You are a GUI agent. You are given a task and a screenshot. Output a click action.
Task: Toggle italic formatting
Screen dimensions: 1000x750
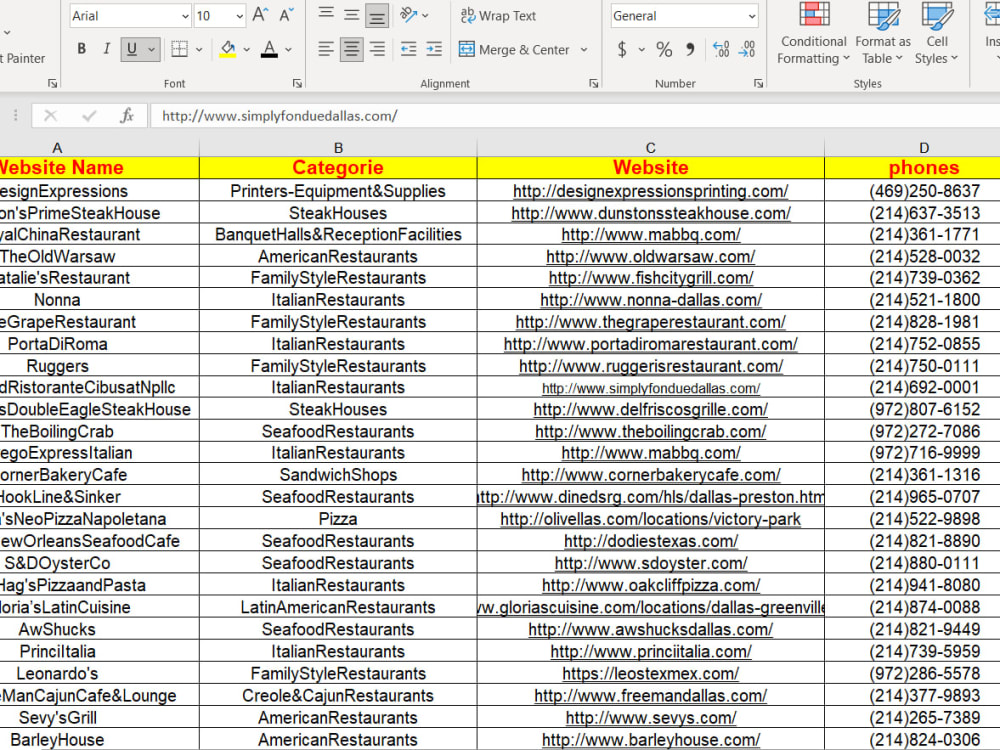pyautogui.click(x=106, y=48)
